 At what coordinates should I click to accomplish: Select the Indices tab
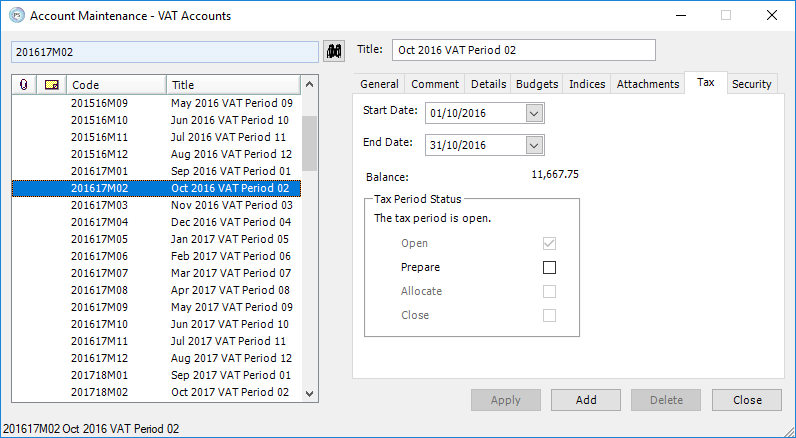tap(587, 84)
